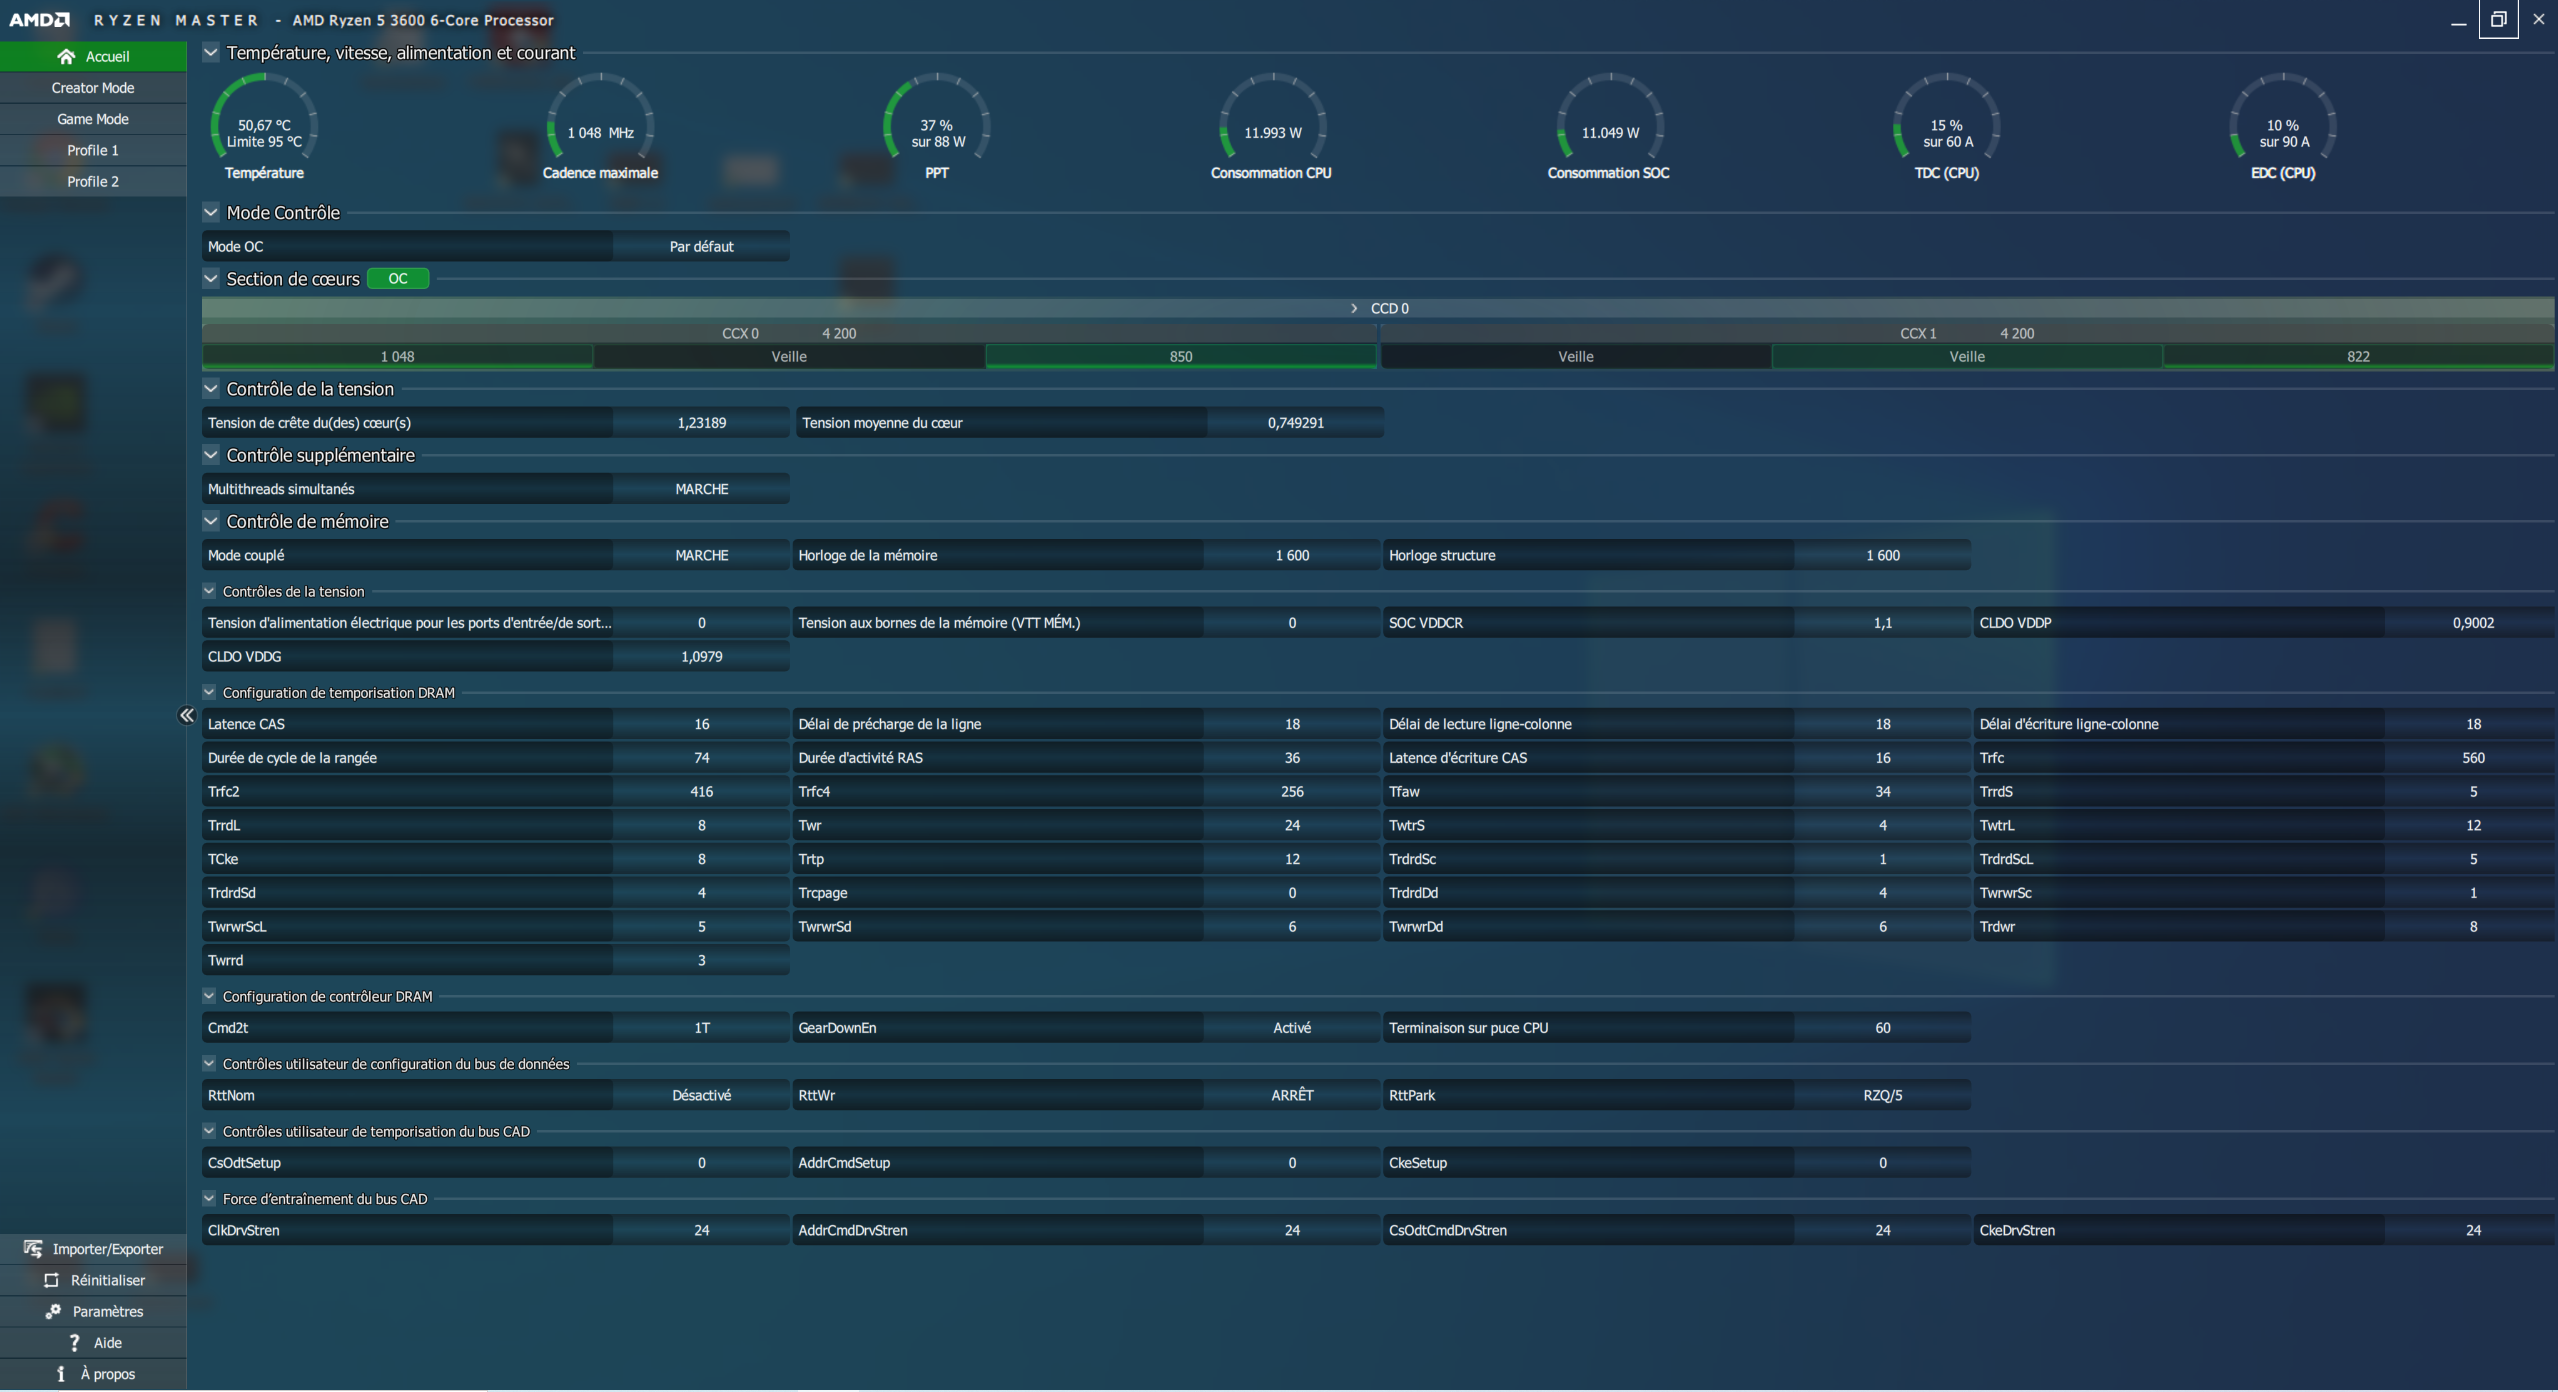Toggle Mode couplé MARCHE value
The height and width of the screenshot is (1392, 2558).
coord(701,555)
